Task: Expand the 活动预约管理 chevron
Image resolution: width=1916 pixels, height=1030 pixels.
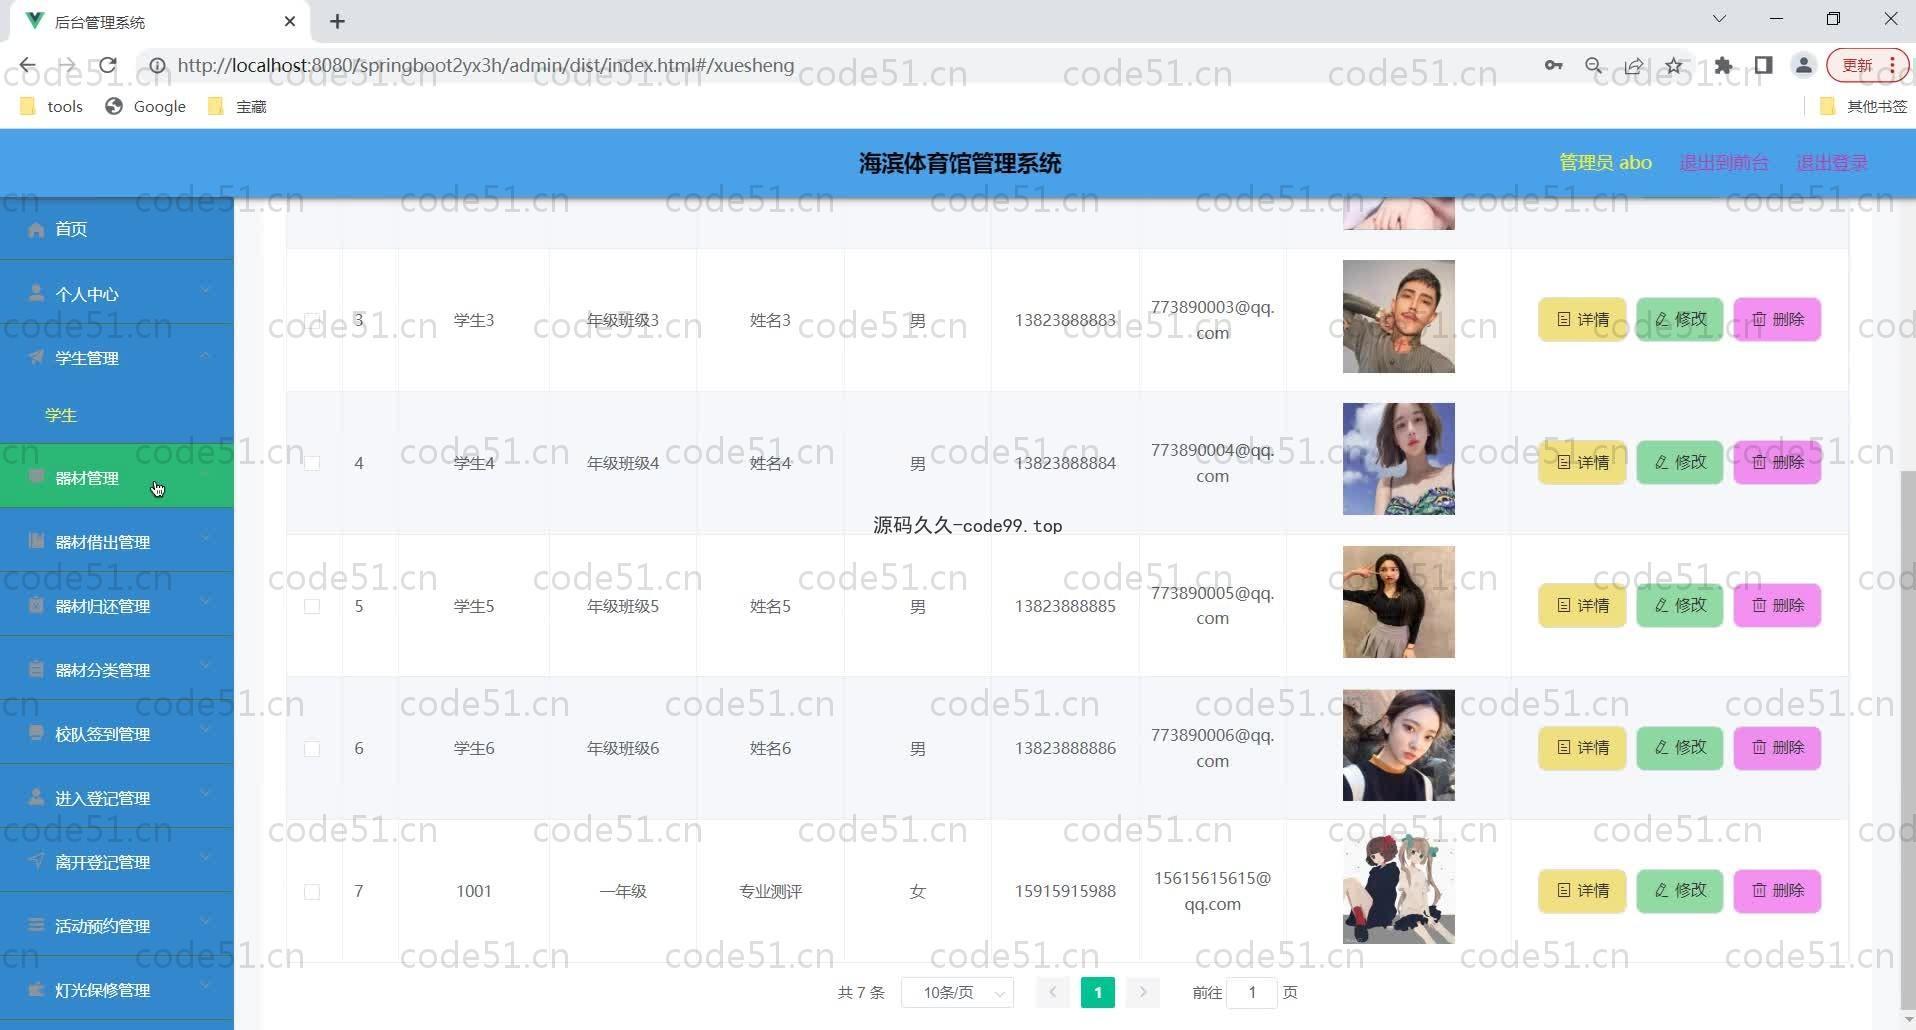Action: [x=205, y=922]
